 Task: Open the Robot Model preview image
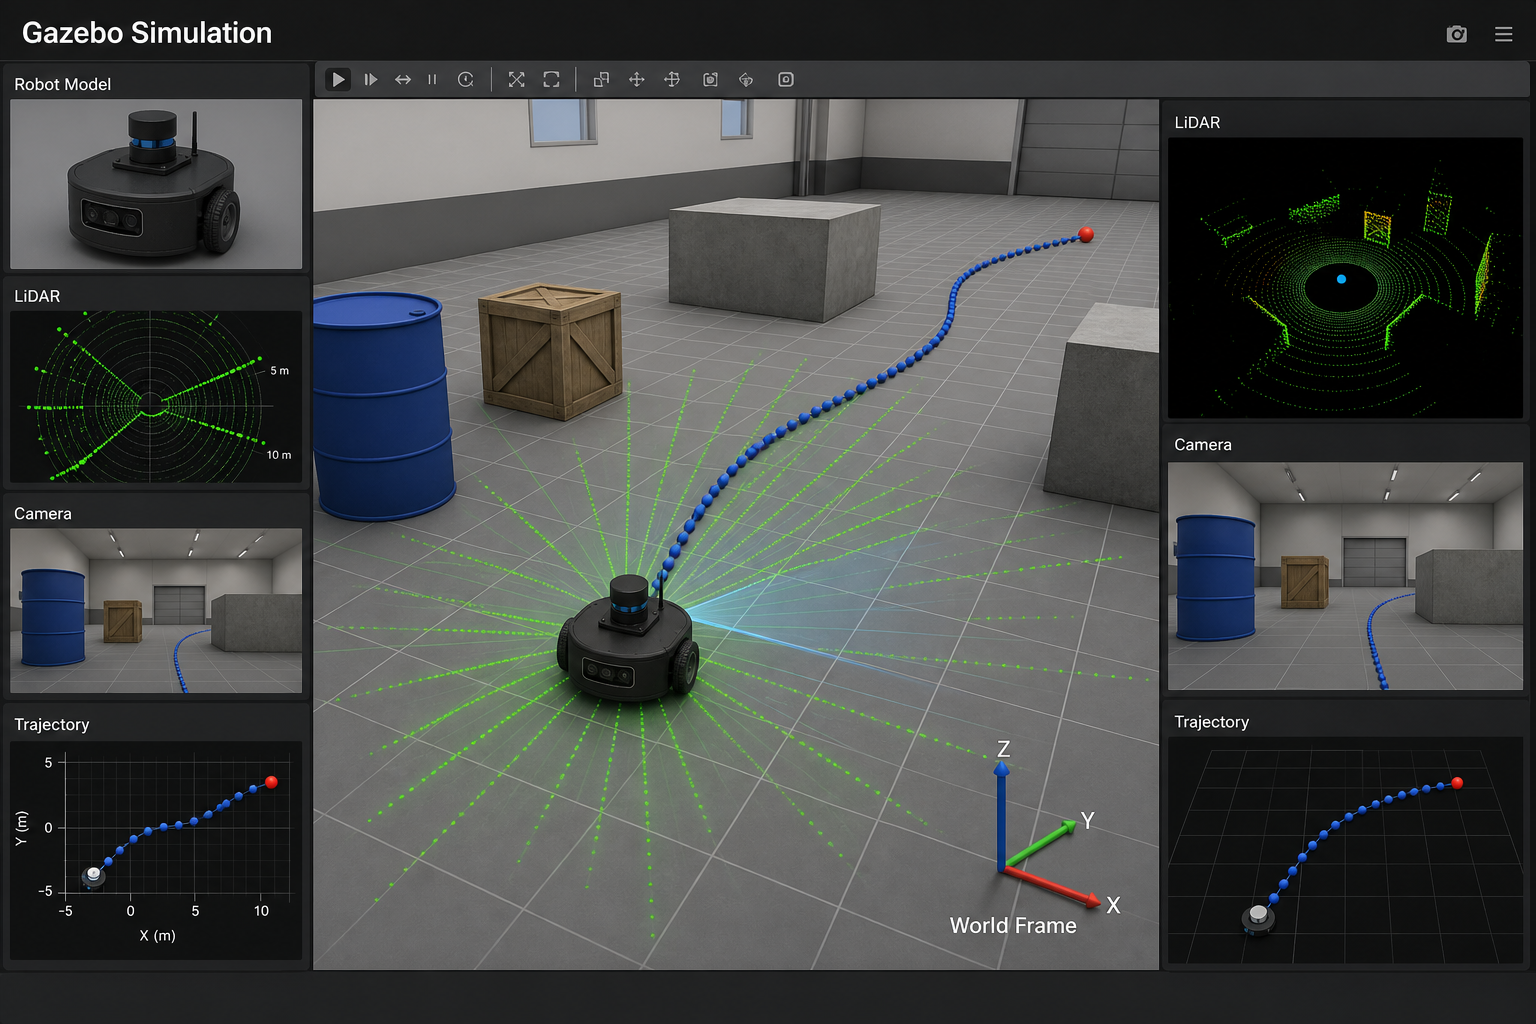[x=156, y=184]
